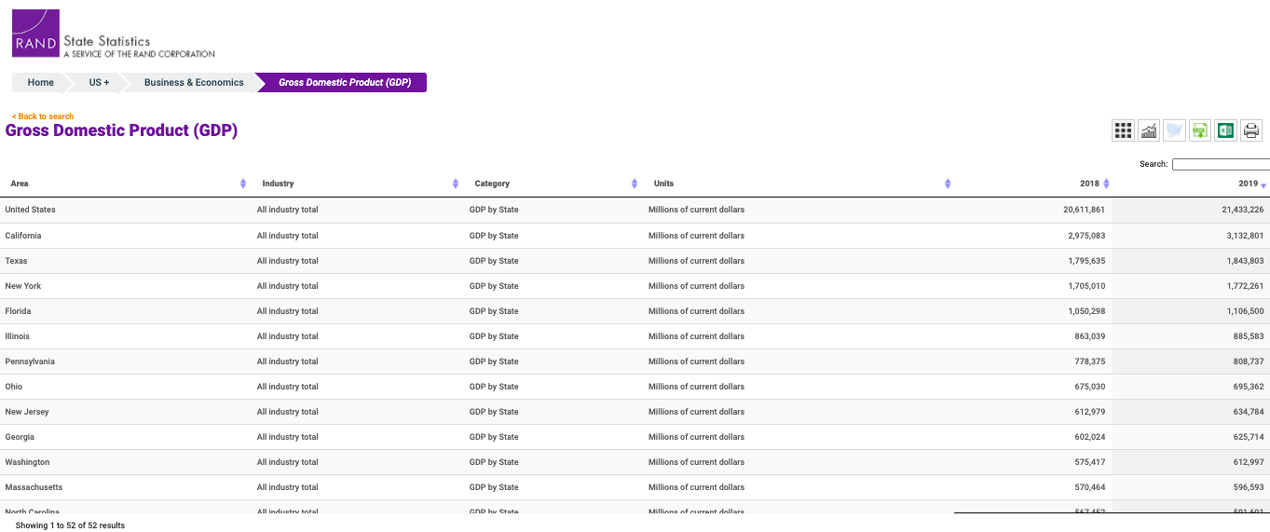1270x532 pixels.
Task: Sort by Units column arrows
Action: 948,184
